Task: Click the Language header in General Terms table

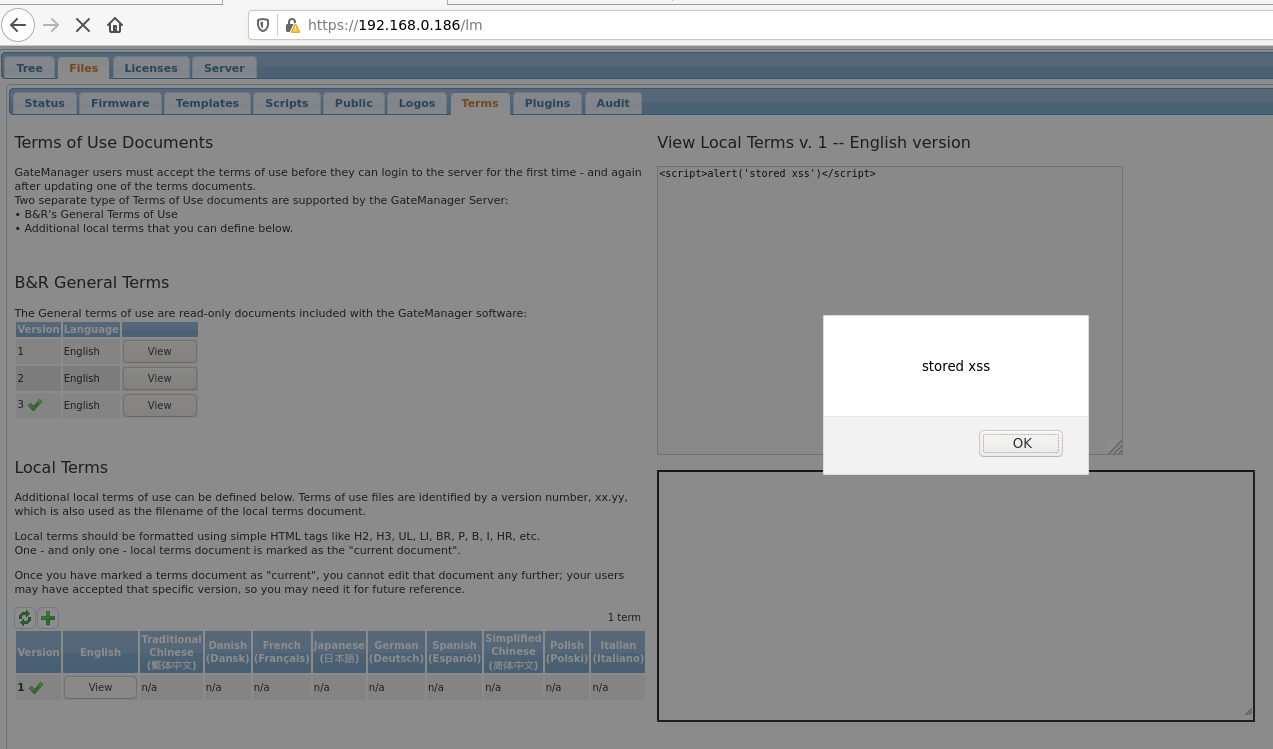Action: [92, 329]
